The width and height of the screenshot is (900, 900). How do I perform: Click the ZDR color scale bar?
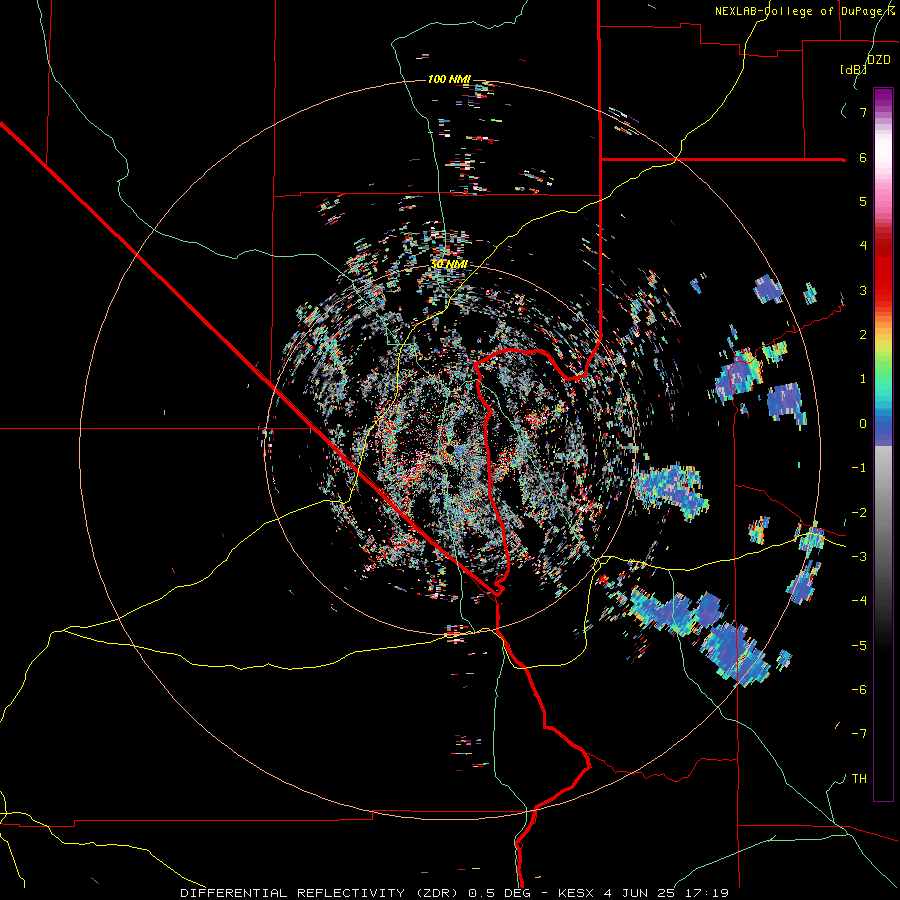click(883, 444)
